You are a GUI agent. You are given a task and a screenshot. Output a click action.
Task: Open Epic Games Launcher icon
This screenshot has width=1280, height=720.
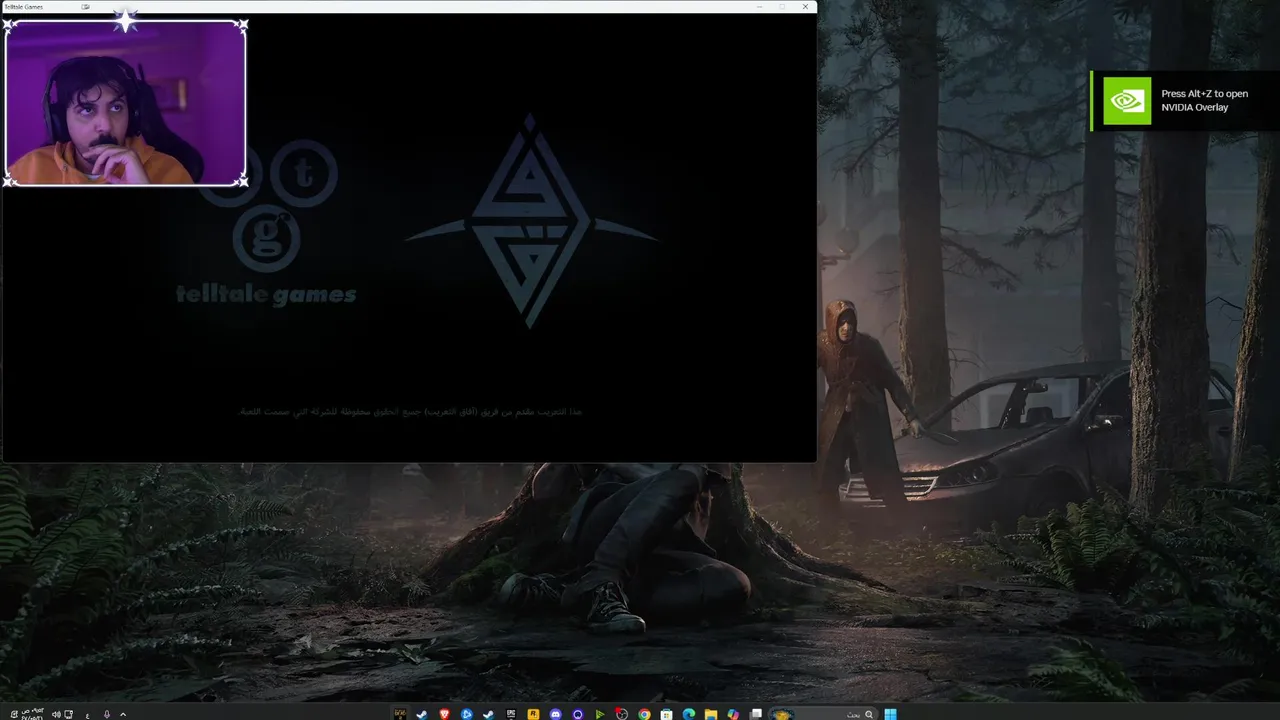(511, 714)
